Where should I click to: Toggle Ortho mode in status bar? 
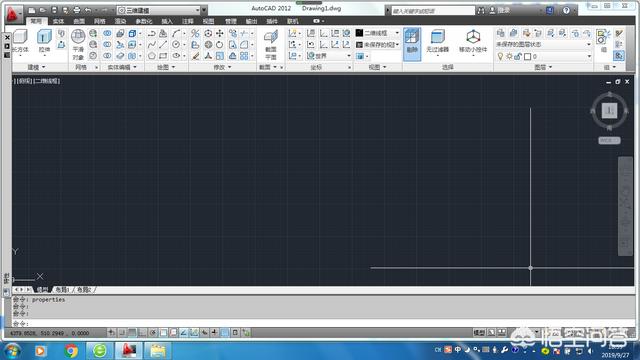click(x=142, y=333)
